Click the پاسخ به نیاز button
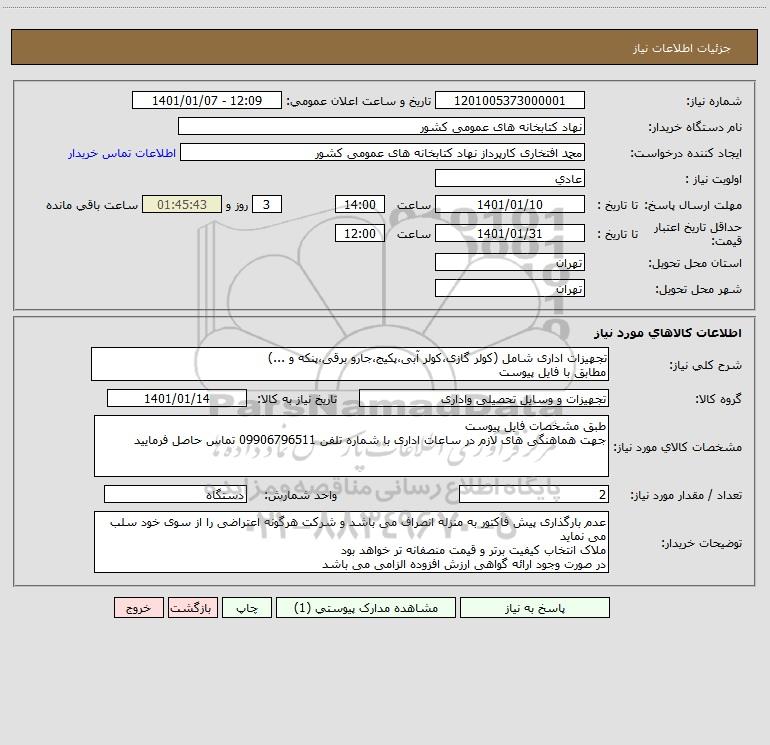Image resolution: width=770 pixels, height=745 pixels. pyautogui.click(x=534, y=608)
